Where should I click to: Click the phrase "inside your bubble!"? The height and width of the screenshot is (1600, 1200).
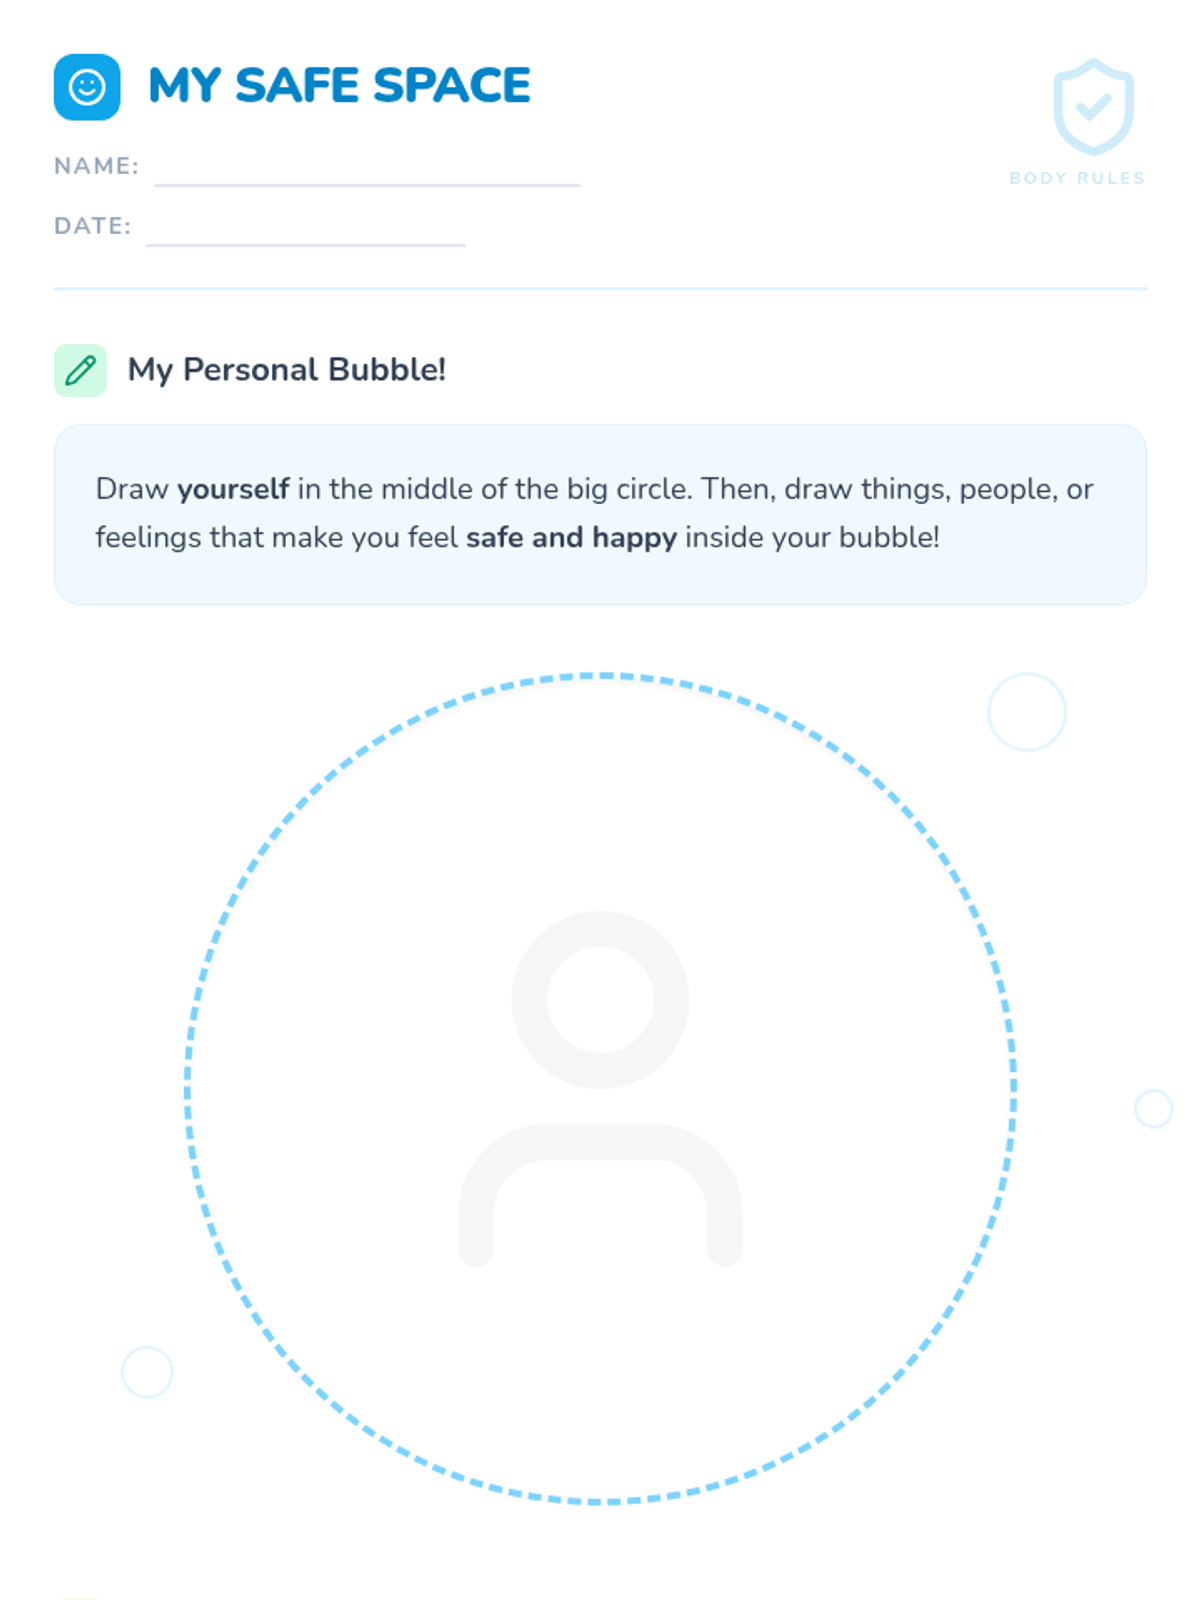click(x=812, y=538)
